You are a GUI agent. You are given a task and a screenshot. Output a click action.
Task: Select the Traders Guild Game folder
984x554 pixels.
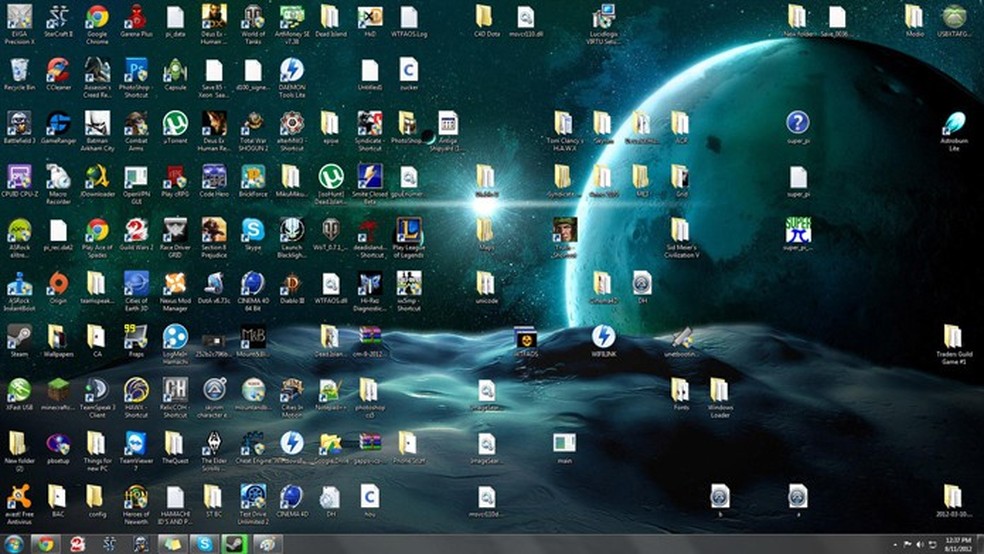[x=952, y=337]
